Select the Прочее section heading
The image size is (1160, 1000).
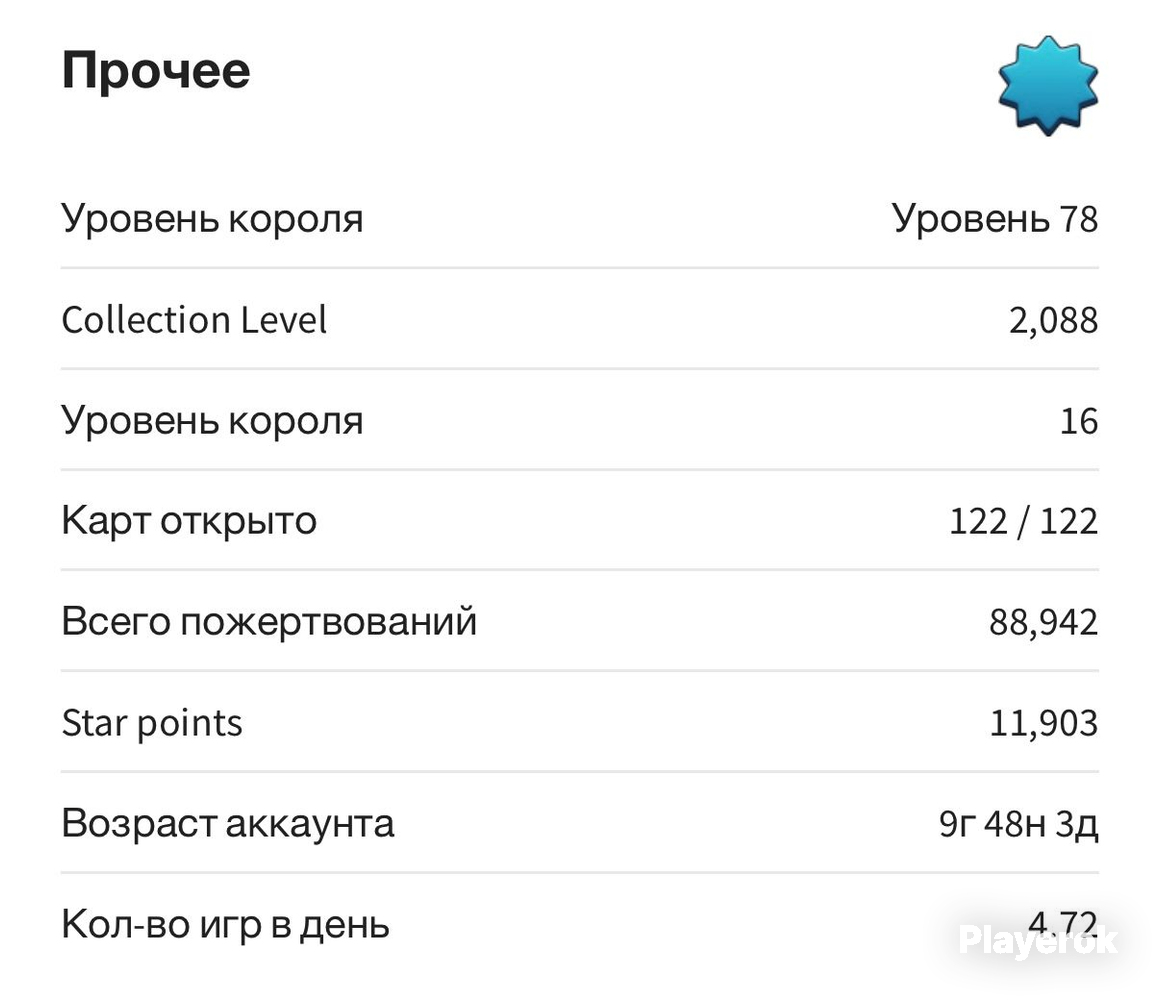point(156,71)
